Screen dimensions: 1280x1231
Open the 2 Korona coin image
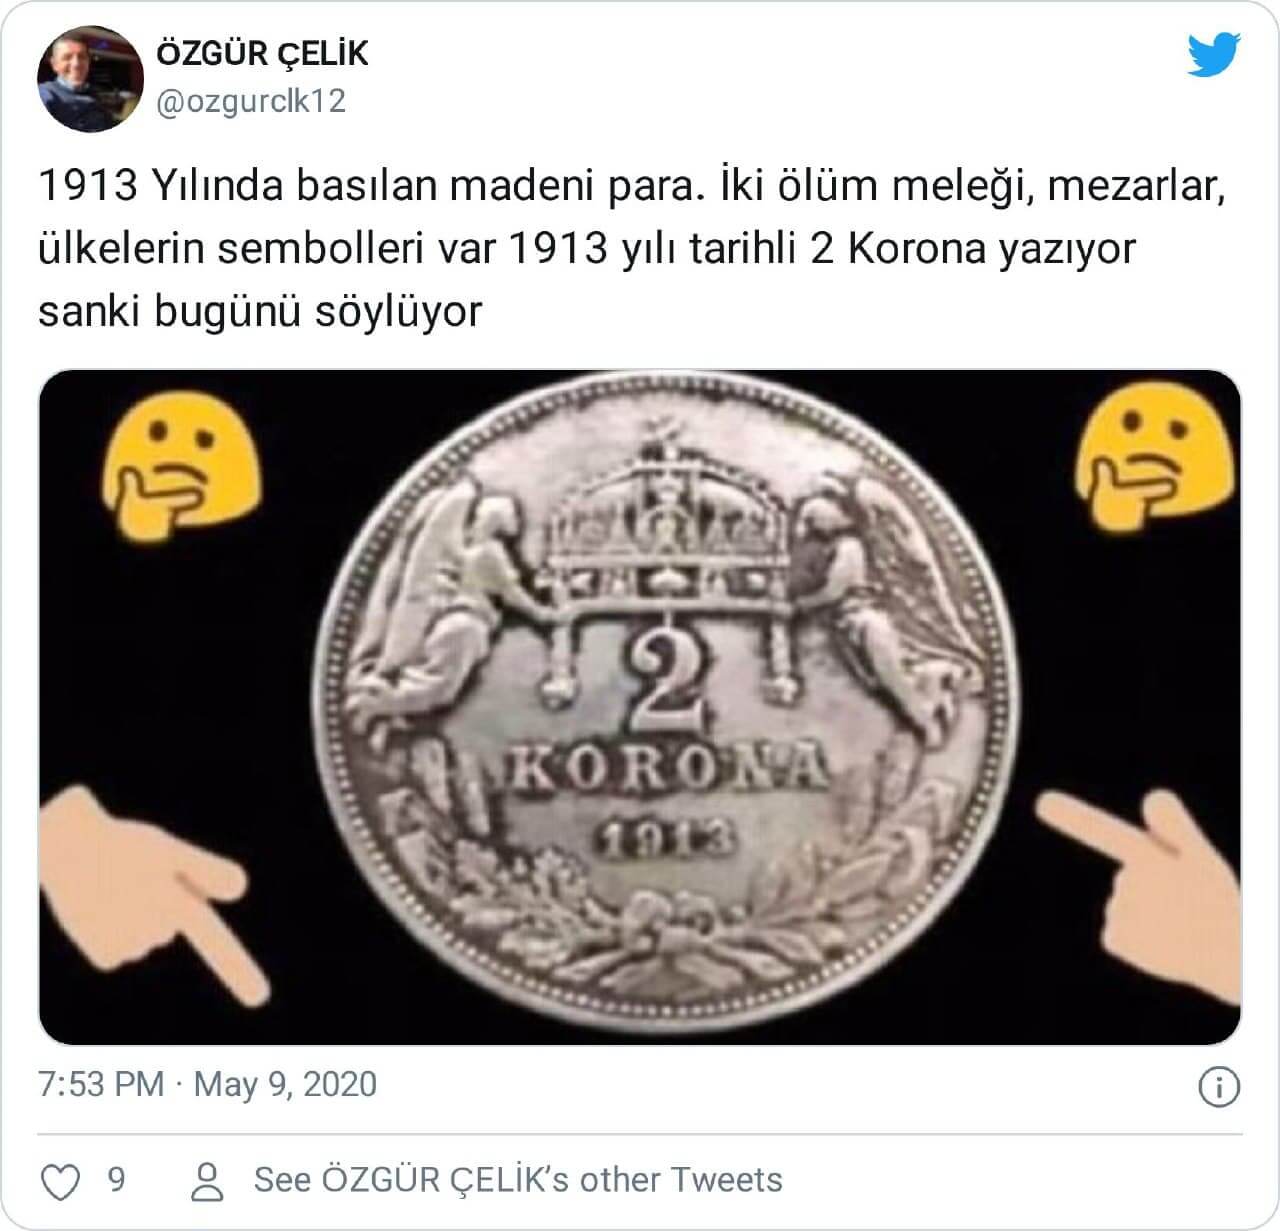(x=640, y=707)
